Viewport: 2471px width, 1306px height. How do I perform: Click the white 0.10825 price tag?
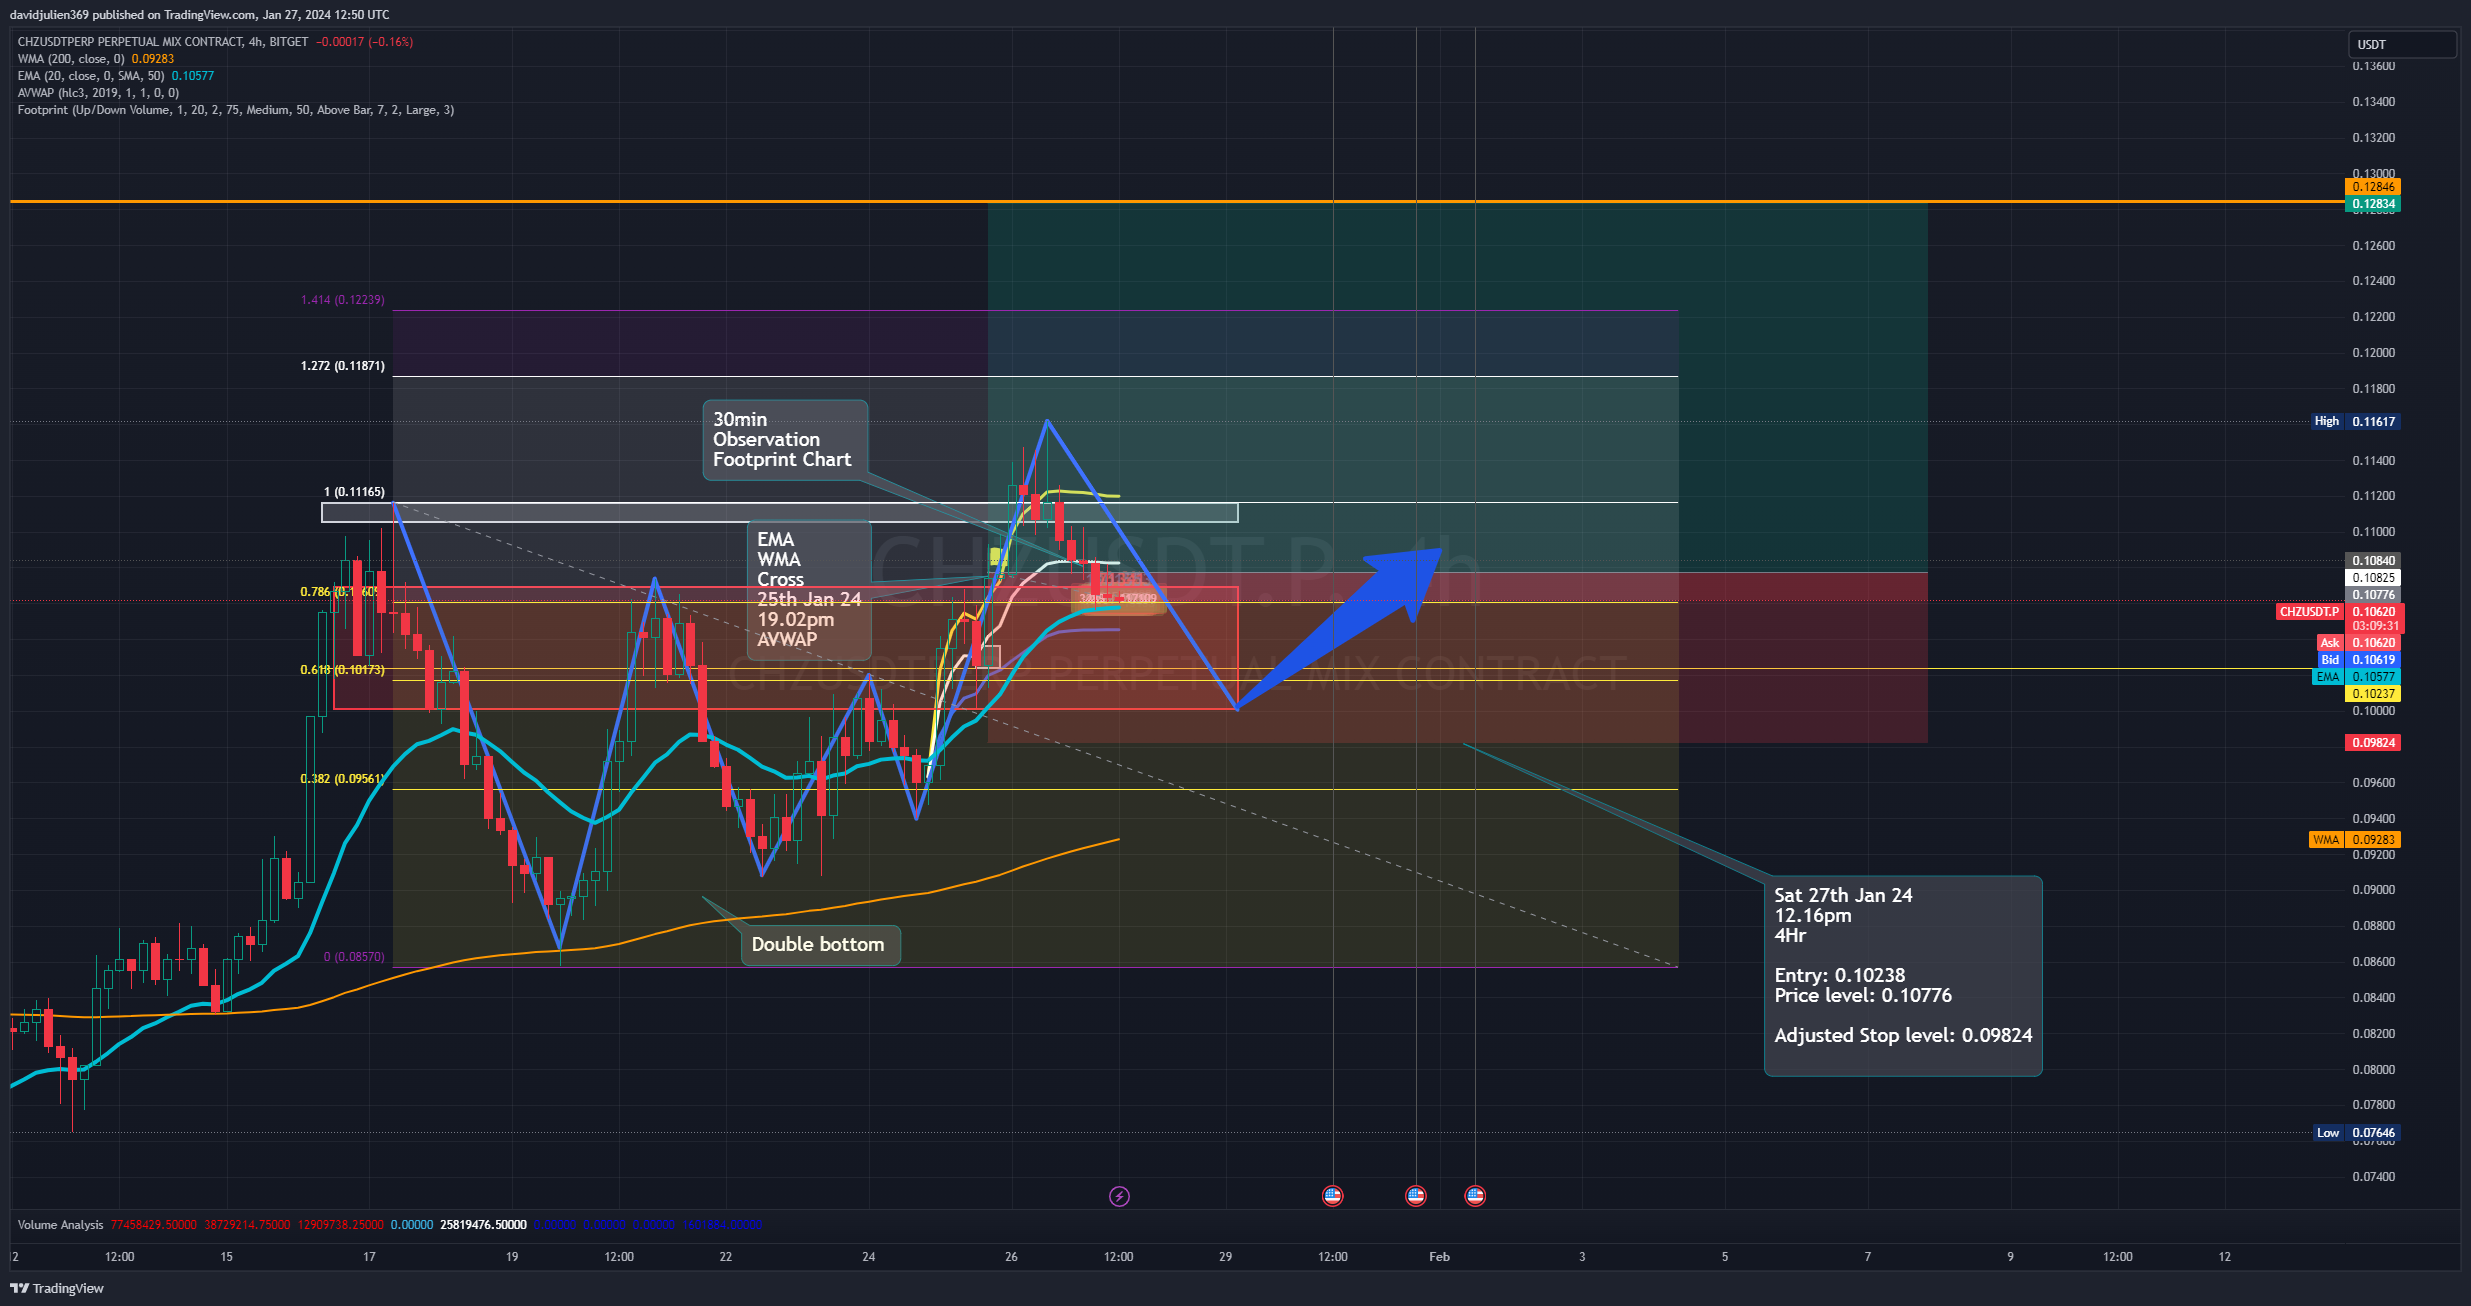point(2372,578)
